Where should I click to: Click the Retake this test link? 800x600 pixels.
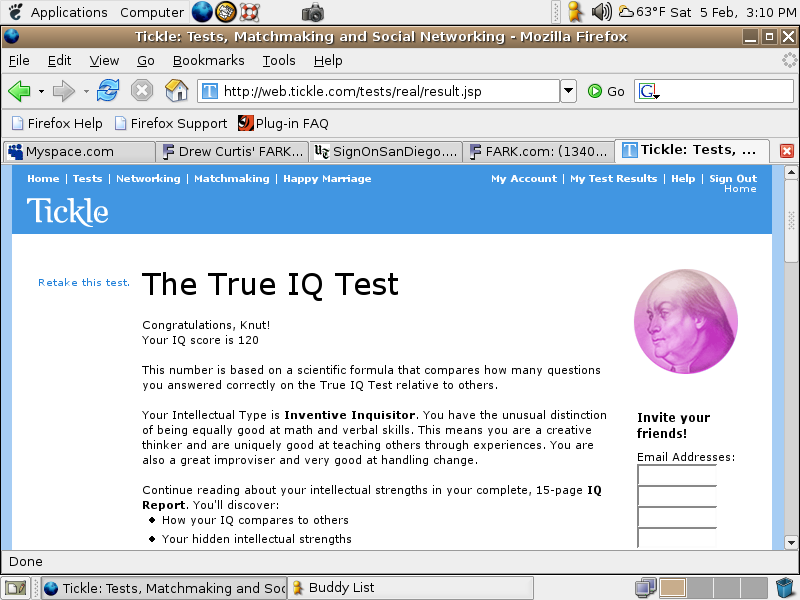tap(84, 283)
